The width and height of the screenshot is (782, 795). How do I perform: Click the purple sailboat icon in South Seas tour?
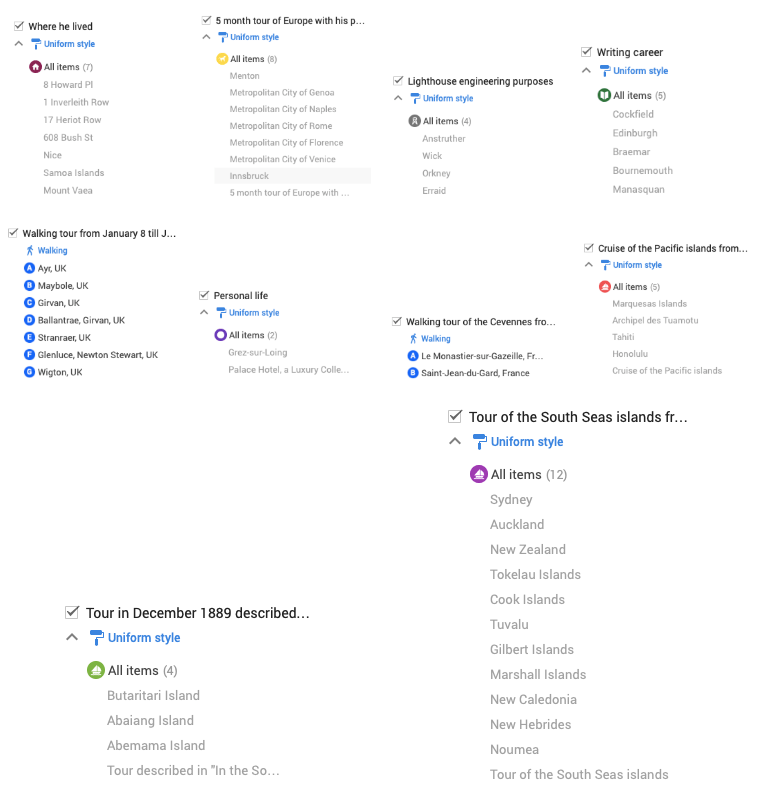pos(478,474)
